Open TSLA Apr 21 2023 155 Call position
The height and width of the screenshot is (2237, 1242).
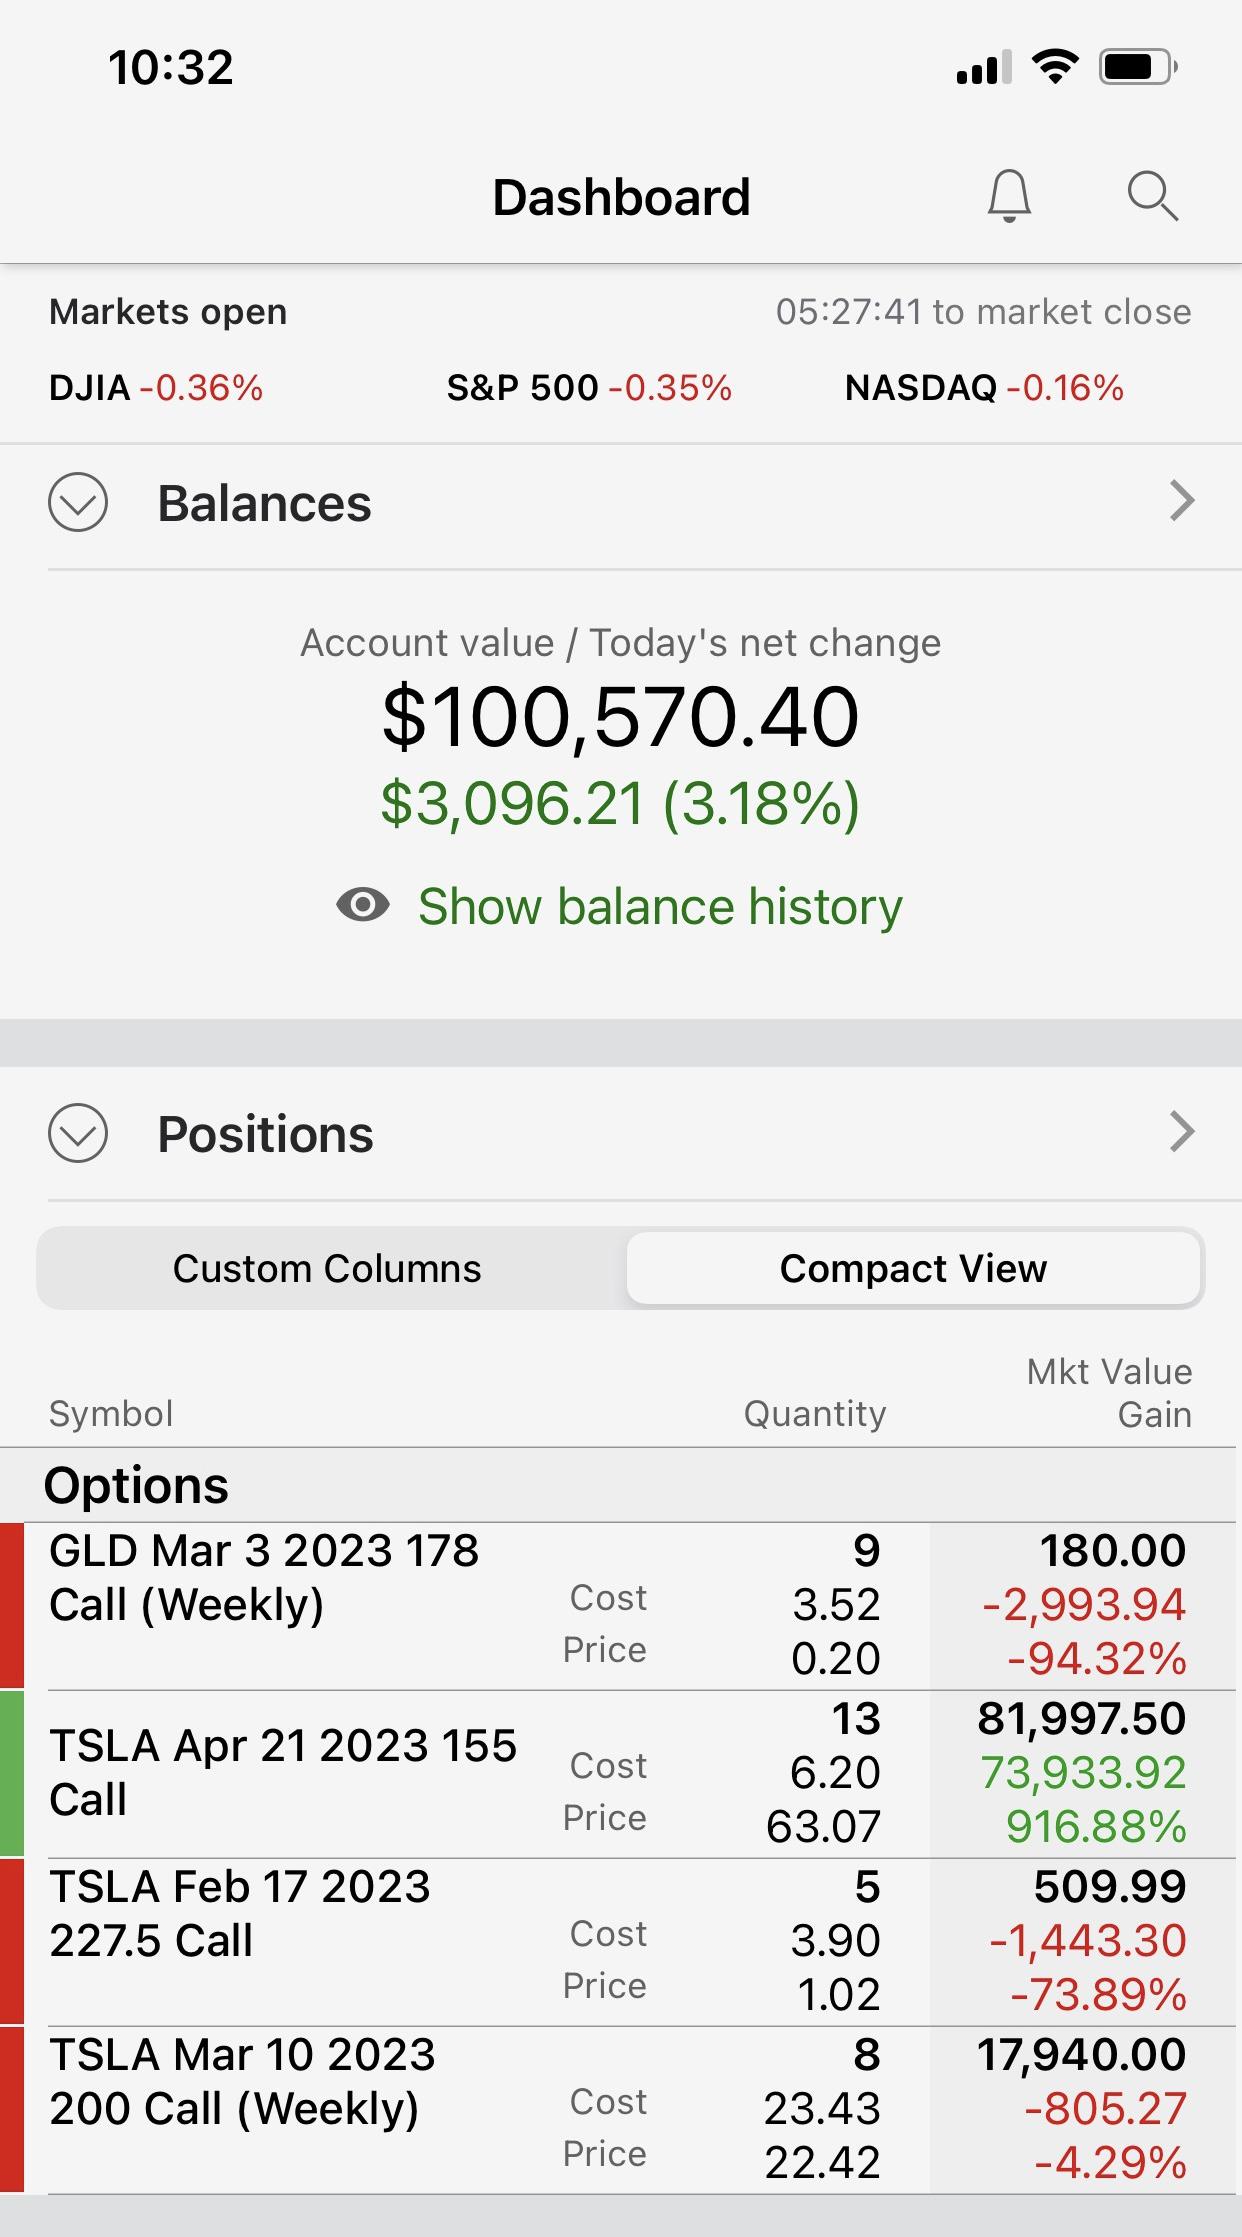point(283,1772)
